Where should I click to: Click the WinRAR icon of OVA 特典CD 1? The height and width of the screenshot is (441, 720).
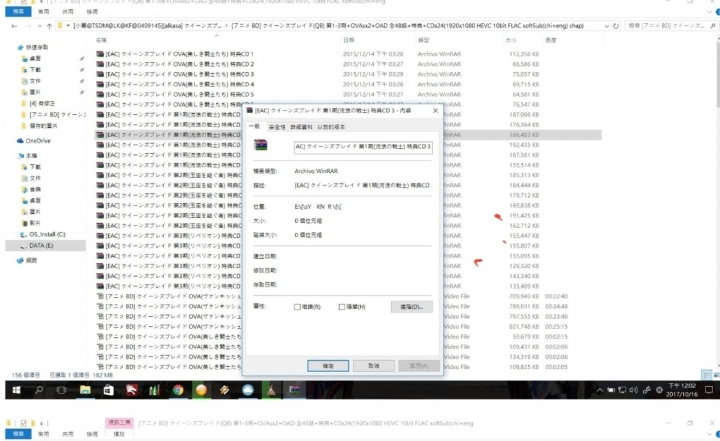pyautogui.click(x=100, y=54)
